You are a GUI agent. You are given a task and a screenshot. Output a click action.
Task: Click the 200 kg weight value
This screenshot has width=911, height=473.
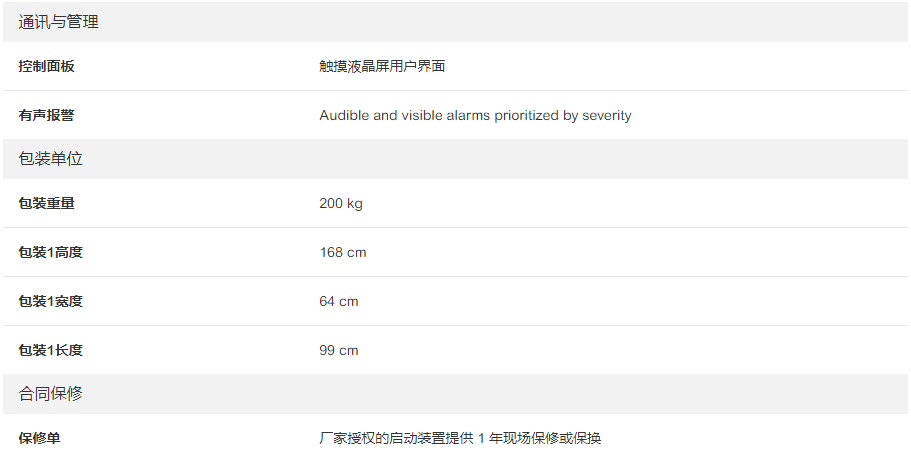[x=341, y=204]
